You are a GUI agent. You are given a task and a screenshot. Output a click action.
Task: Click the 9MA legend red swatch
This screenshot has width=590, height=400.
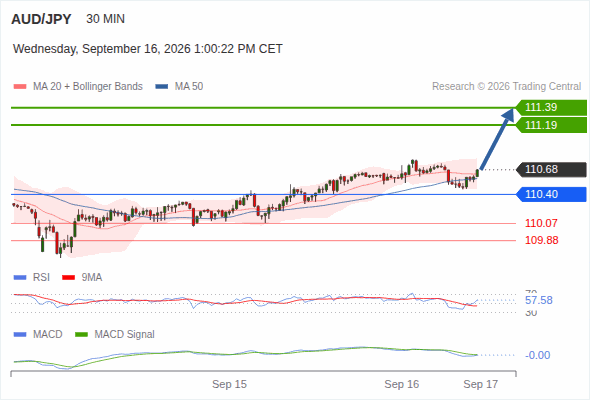point(68,278)
